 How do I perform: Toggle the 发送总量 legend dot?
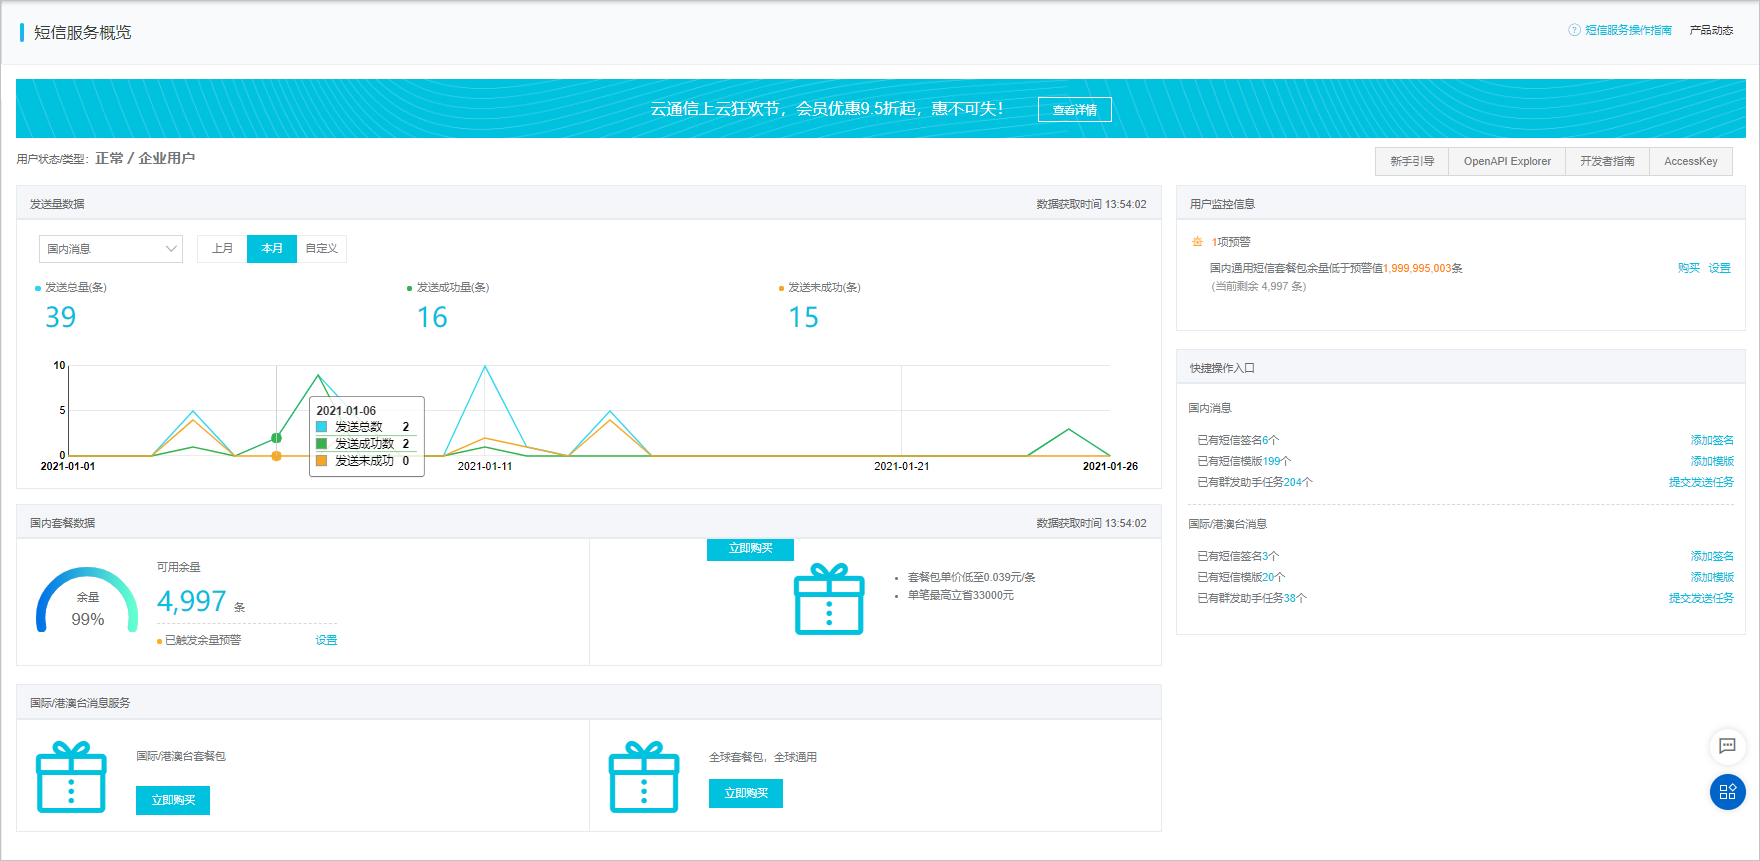tap(38, 288)
